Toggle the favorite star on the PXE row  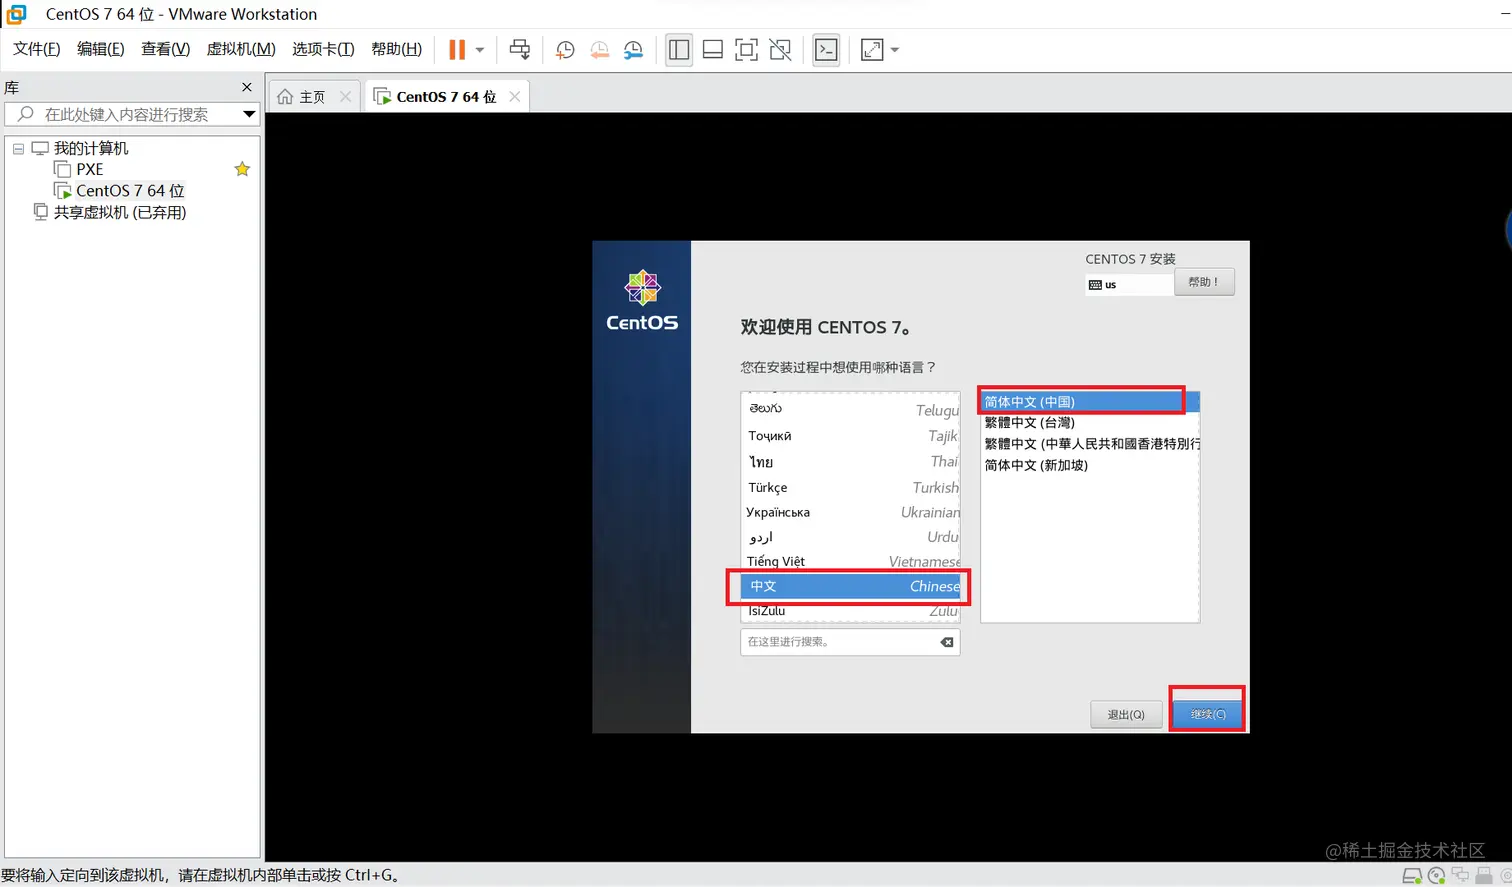(242, 169)
